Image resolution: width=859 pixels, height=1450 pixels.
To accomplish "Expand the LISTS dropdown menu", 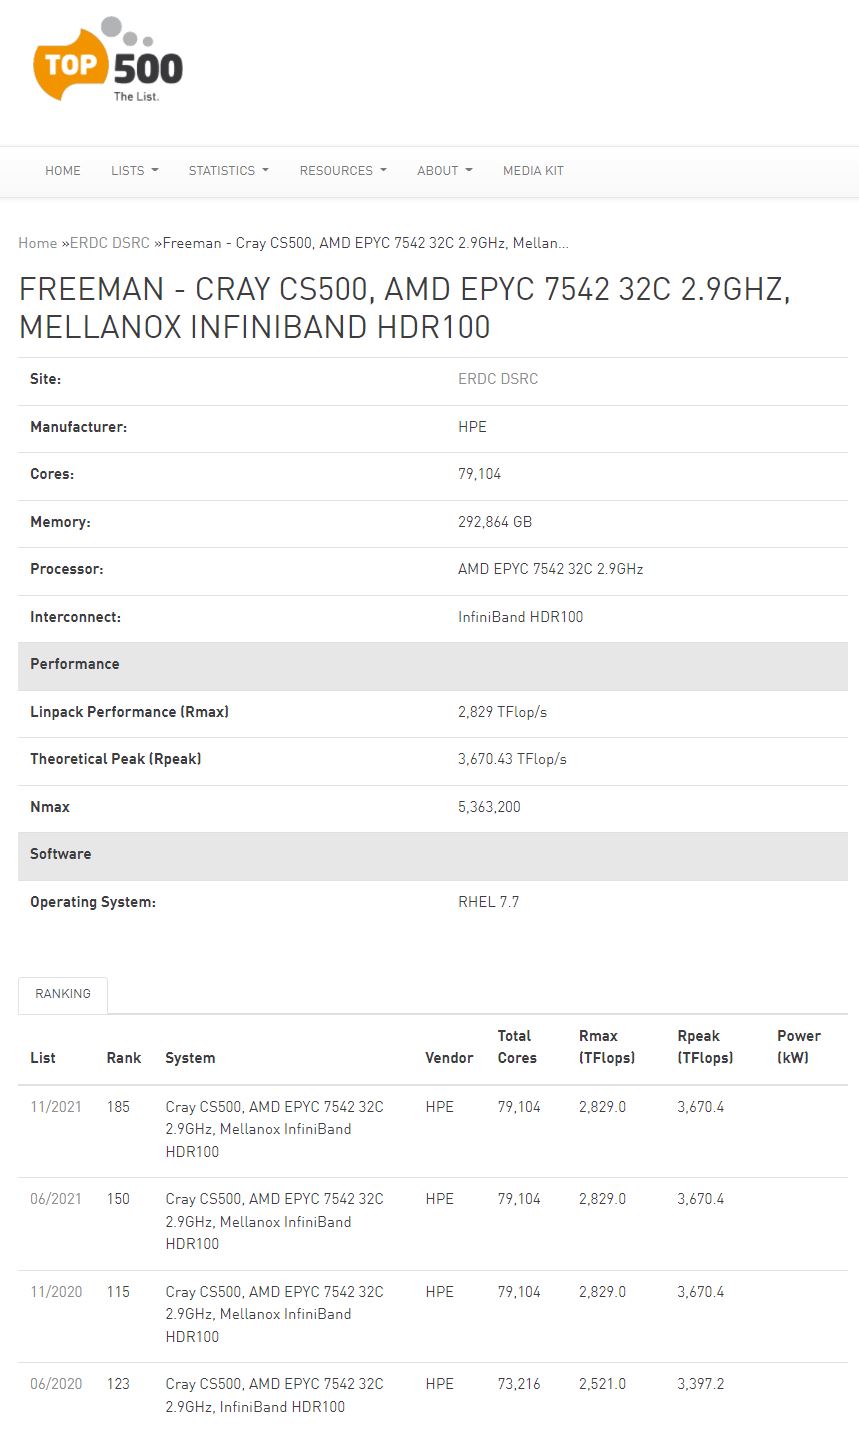I will pos(134,171).
